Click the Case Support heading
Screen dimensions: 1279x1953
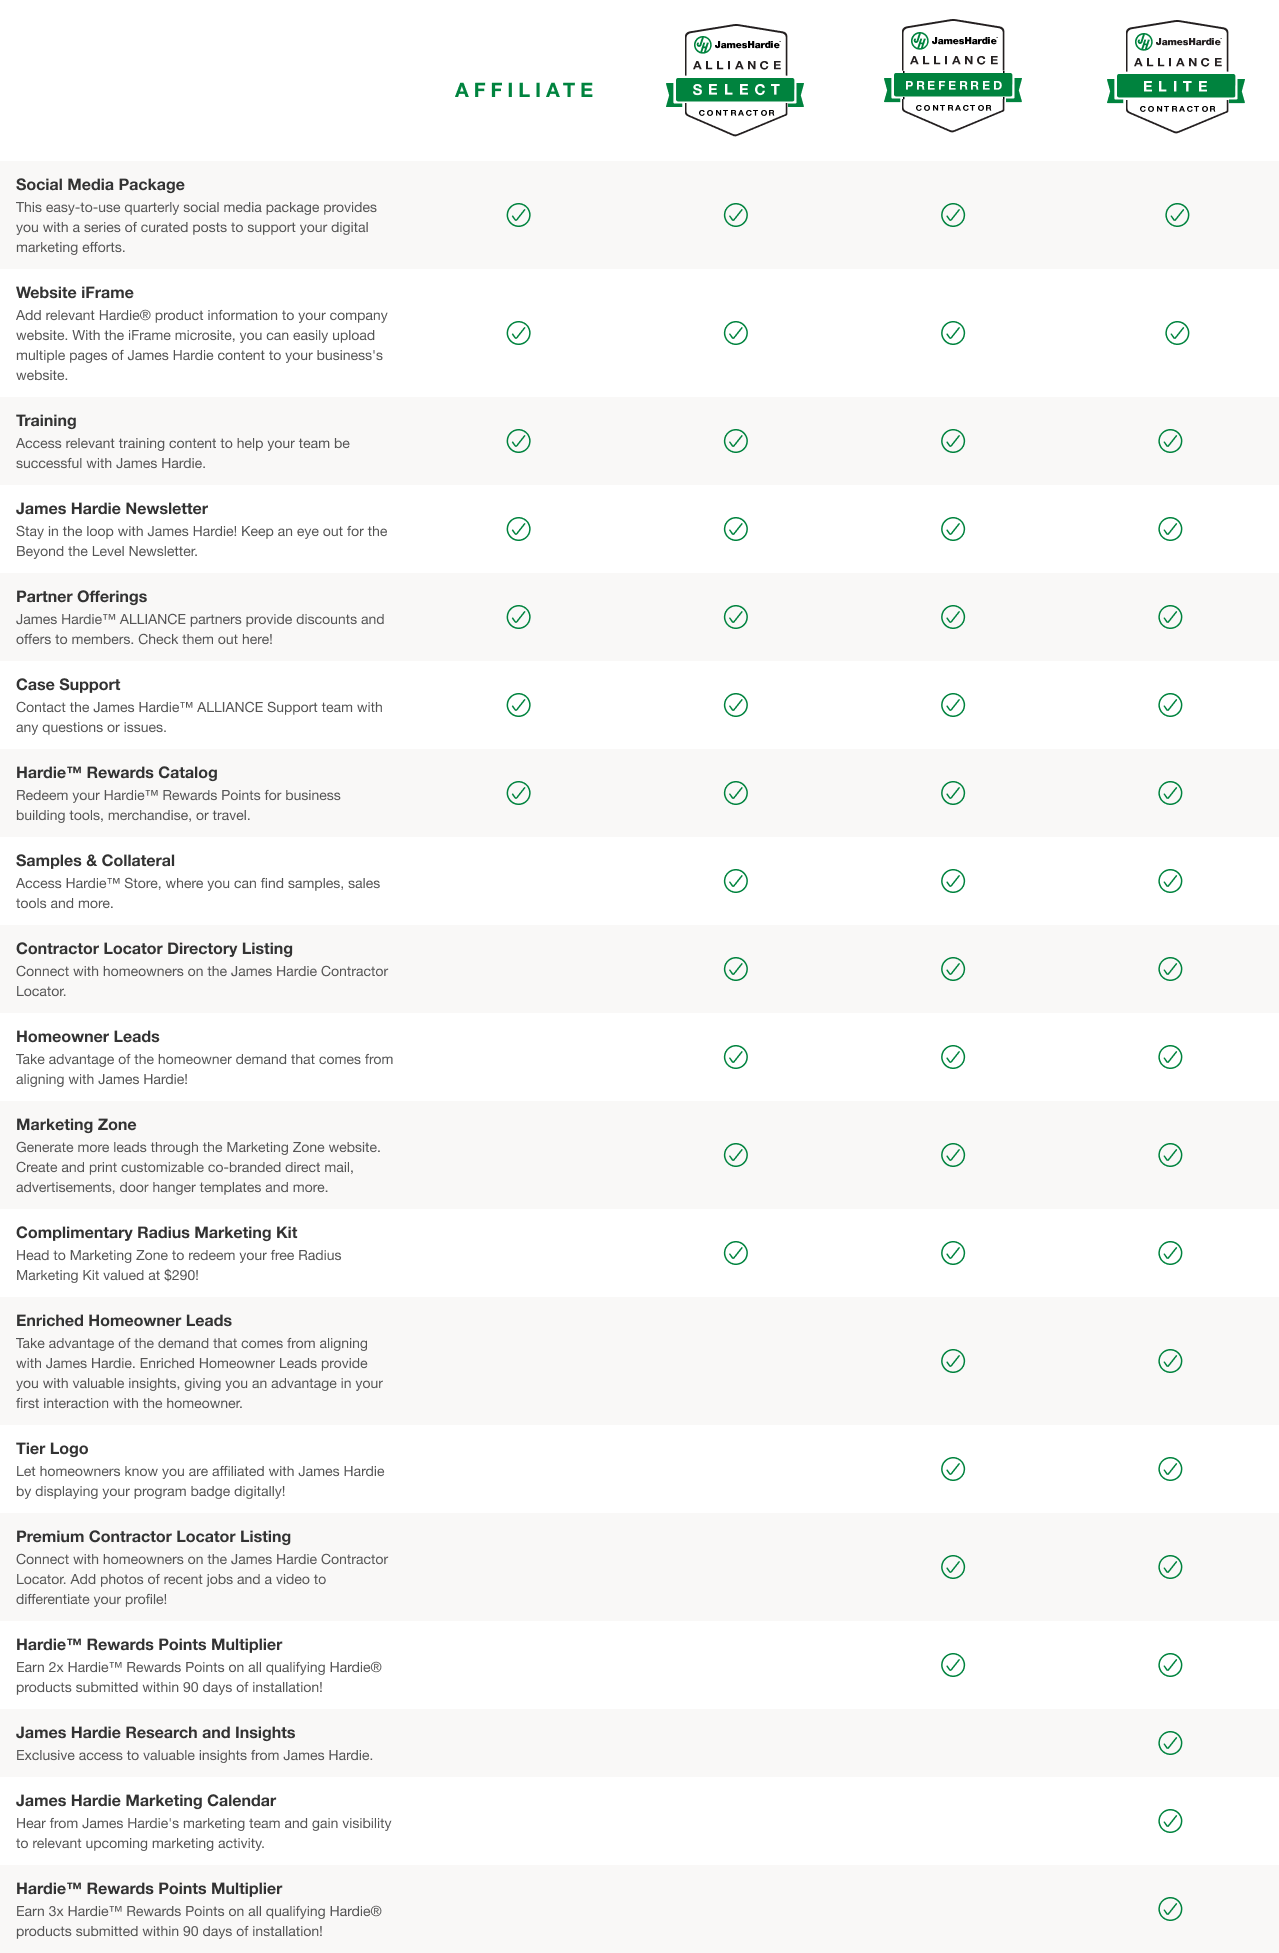tap(68, 685)
